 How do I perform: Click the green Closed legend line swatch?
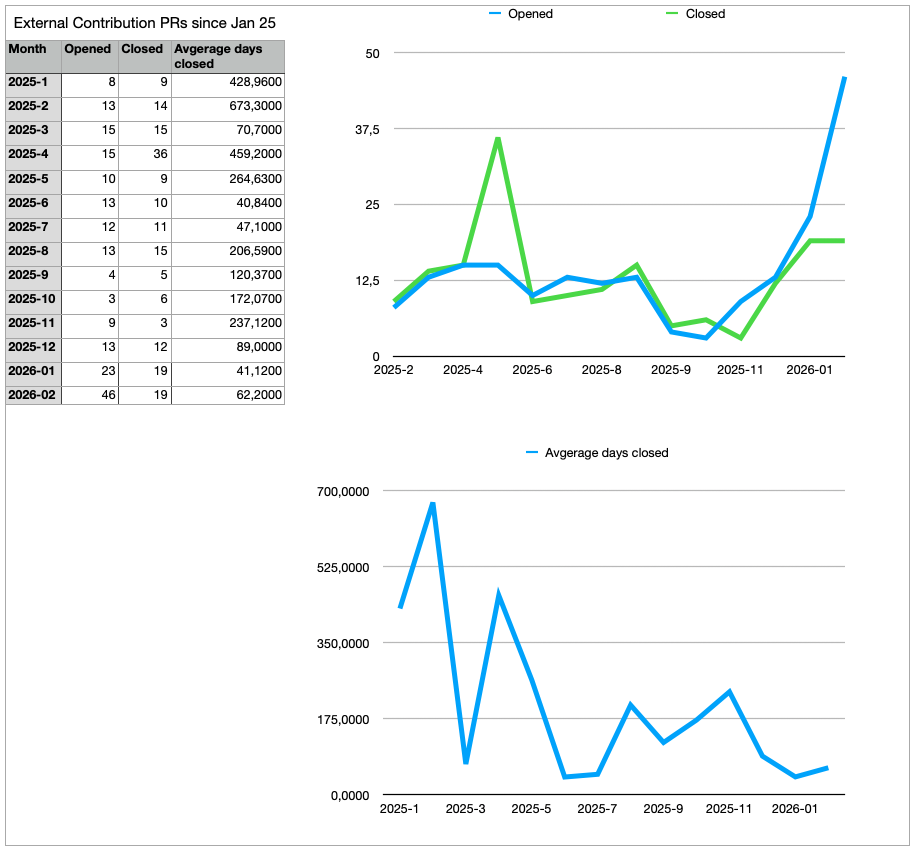[x=672, y=14]
